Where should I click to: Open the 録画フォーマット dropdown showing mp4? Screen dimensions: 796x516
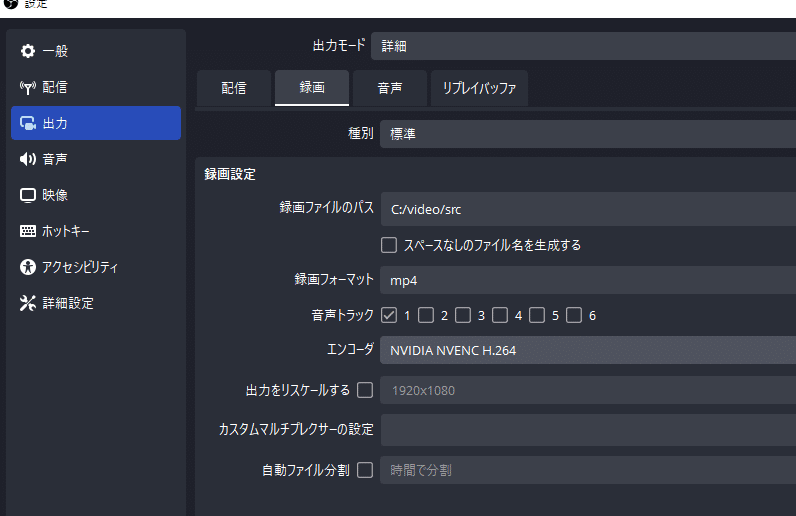(588, 280)
